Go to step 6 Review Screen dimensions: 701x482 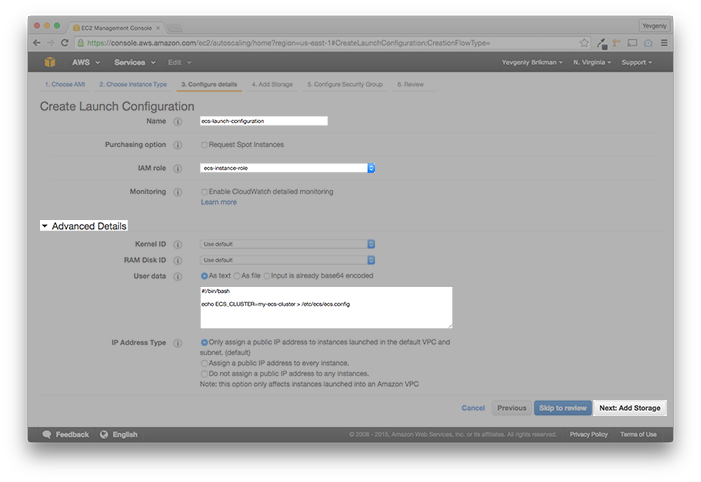(410, 85)
